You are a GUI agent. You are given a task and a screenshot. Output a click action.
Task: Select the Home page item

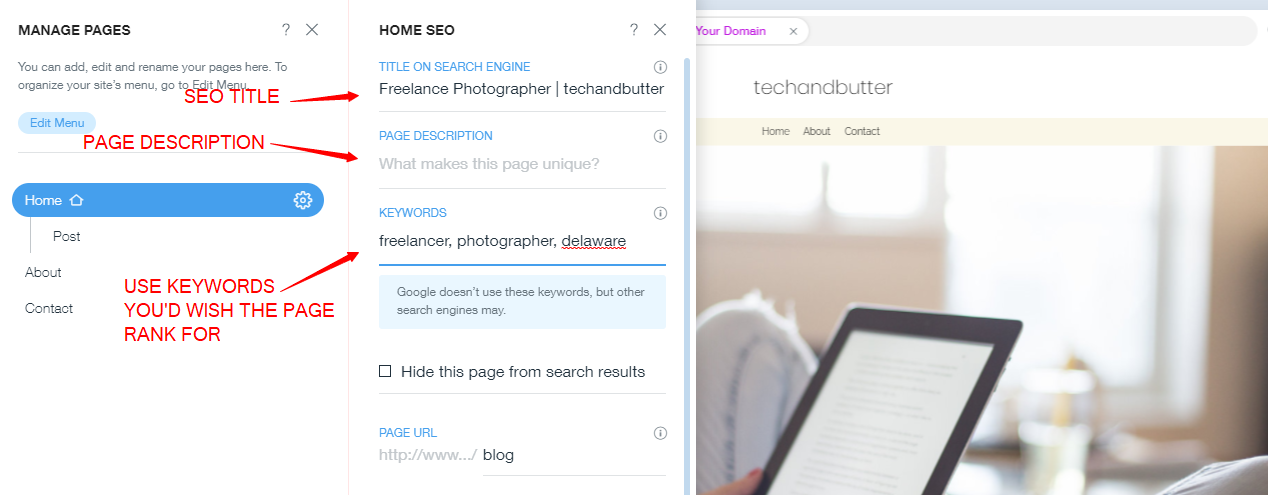(x=168, y=200)
